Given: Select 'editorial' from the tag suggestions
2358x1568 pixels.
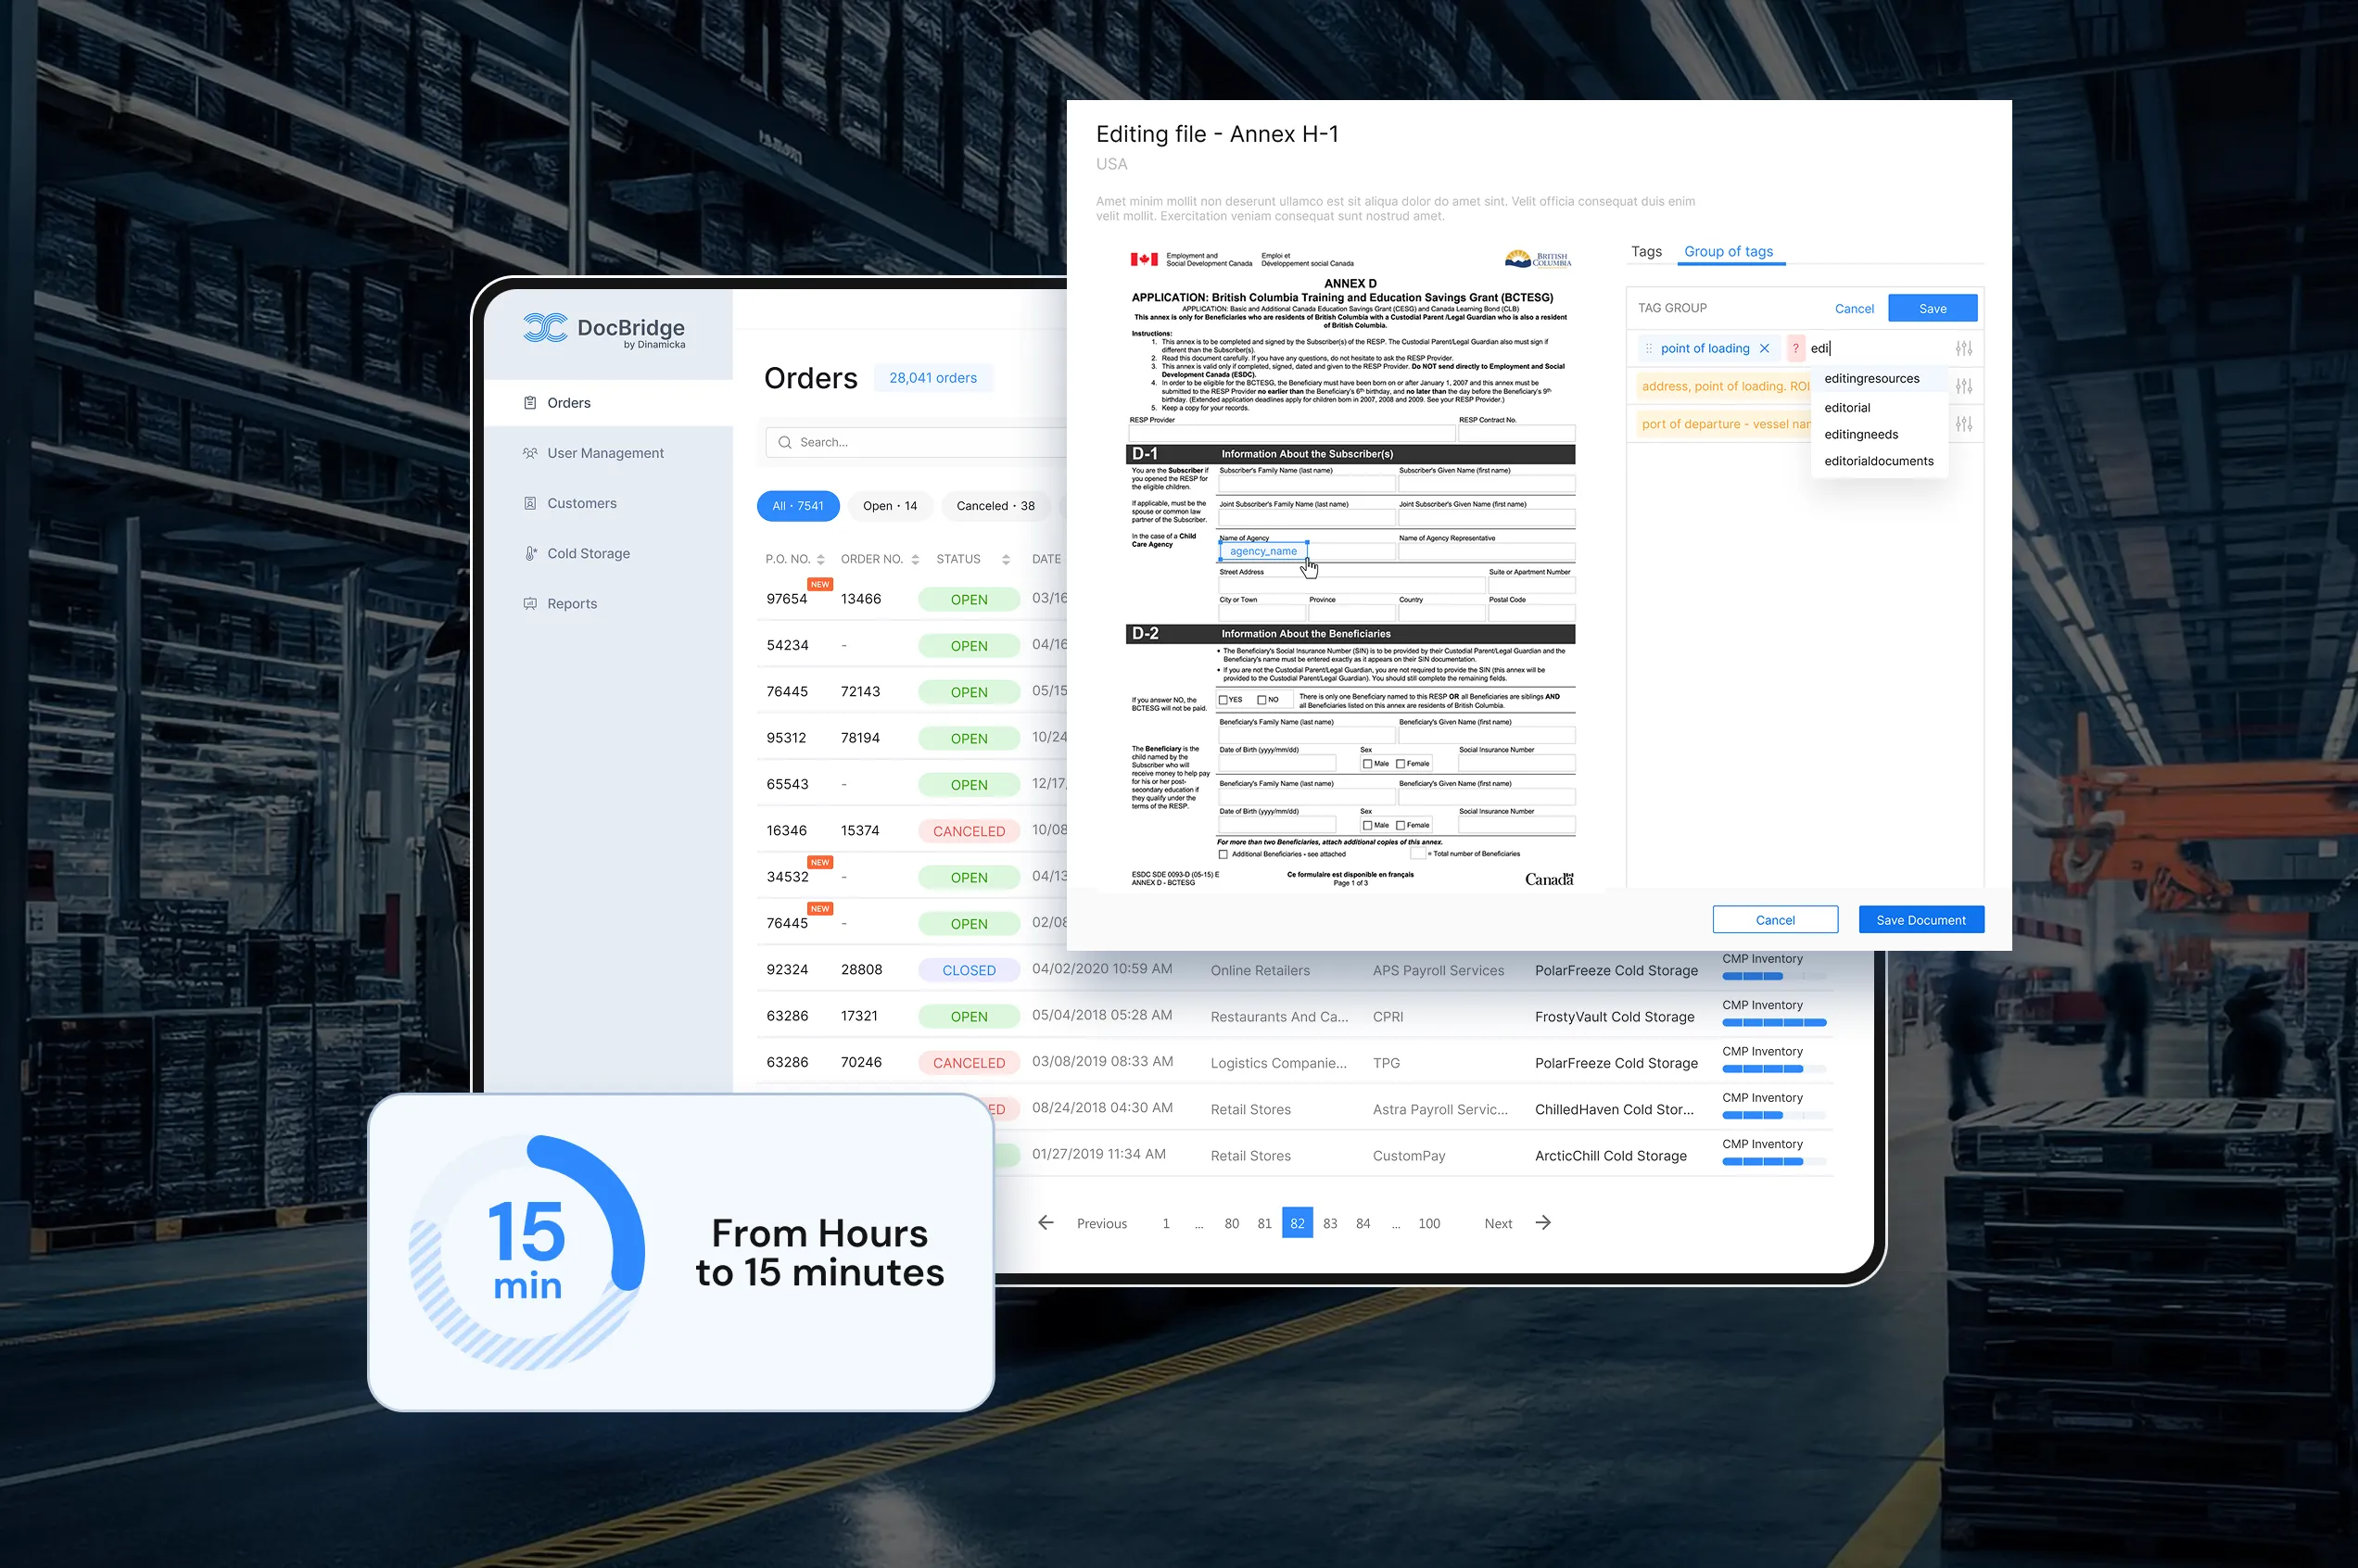Looking at the screenshot, I should 1846,408.
